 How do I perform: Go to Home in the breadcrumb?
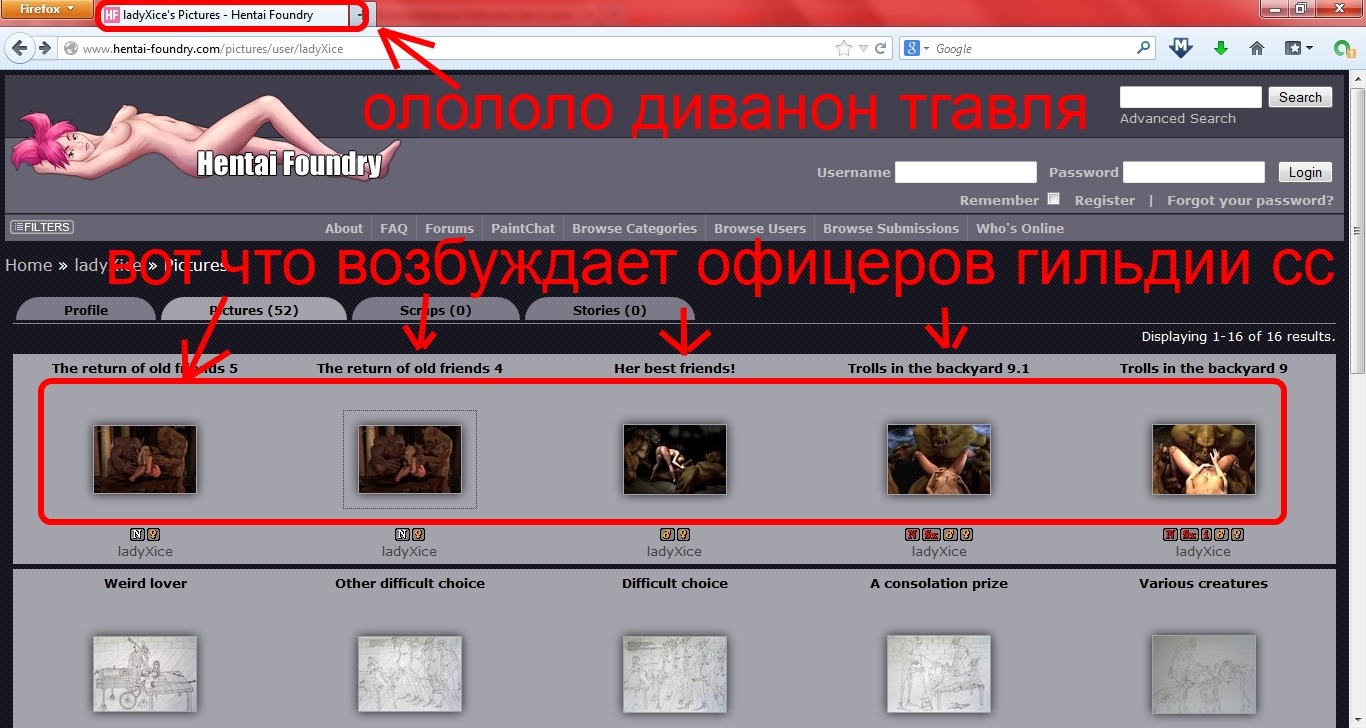[28, 265]
